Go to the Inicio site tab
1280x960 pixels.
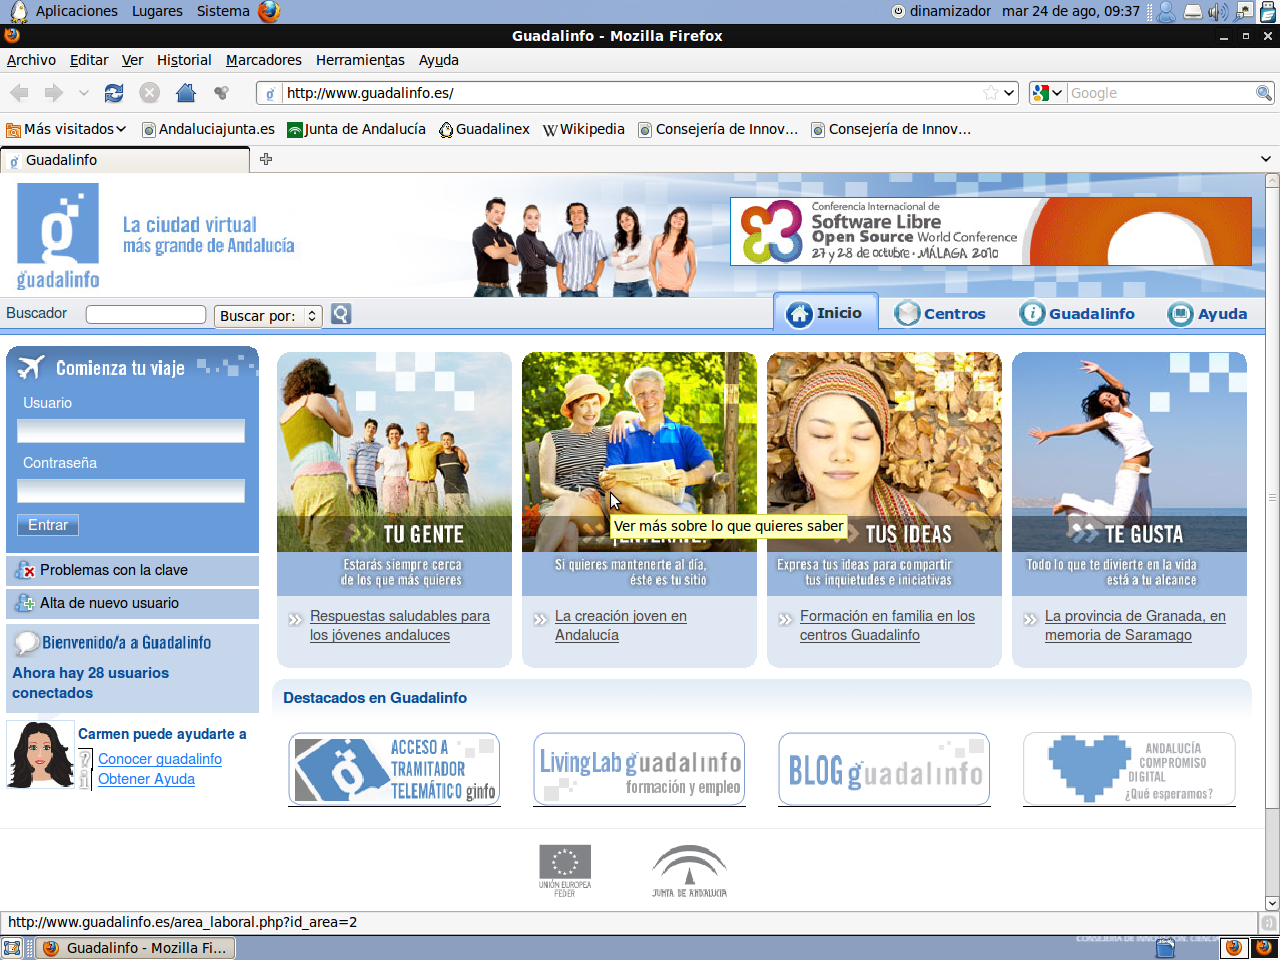(x=825, y=312)
